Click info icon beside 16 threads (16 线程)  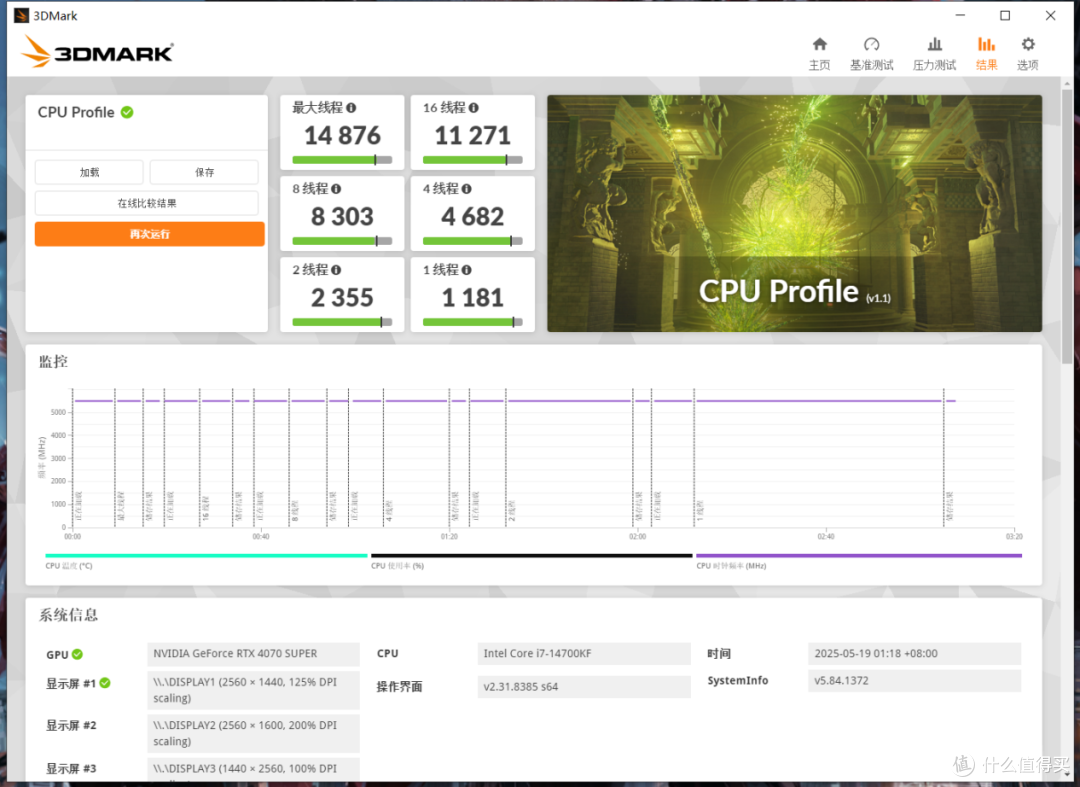click(x=474, y=108)
